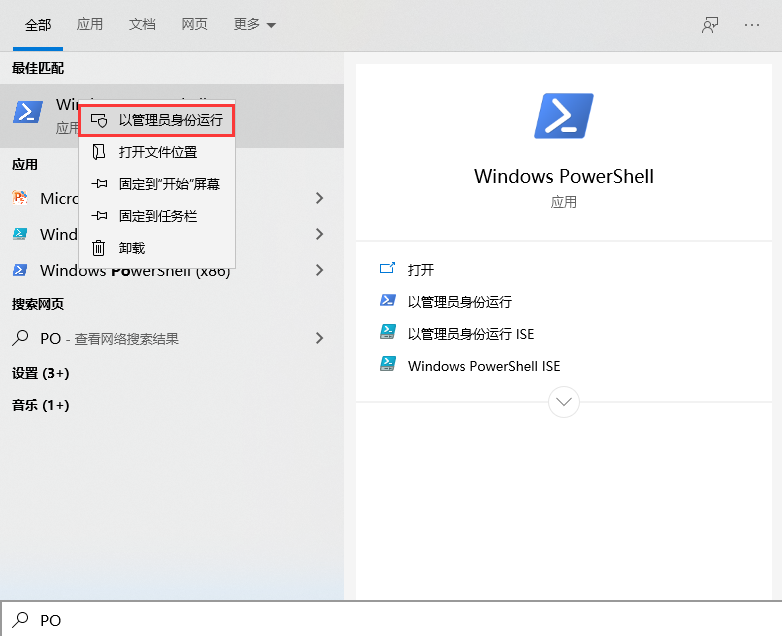The height and width of the screenshot is (636, 782).
Task: Click the Windows PowerShell ISE list icon
Action: 20,234
